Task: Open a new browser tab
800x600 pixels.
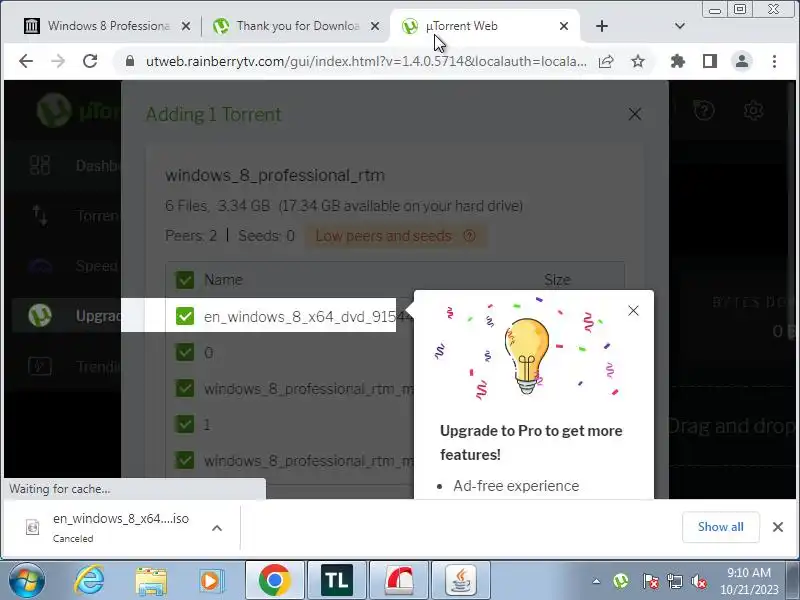Action: pos(602,26)
